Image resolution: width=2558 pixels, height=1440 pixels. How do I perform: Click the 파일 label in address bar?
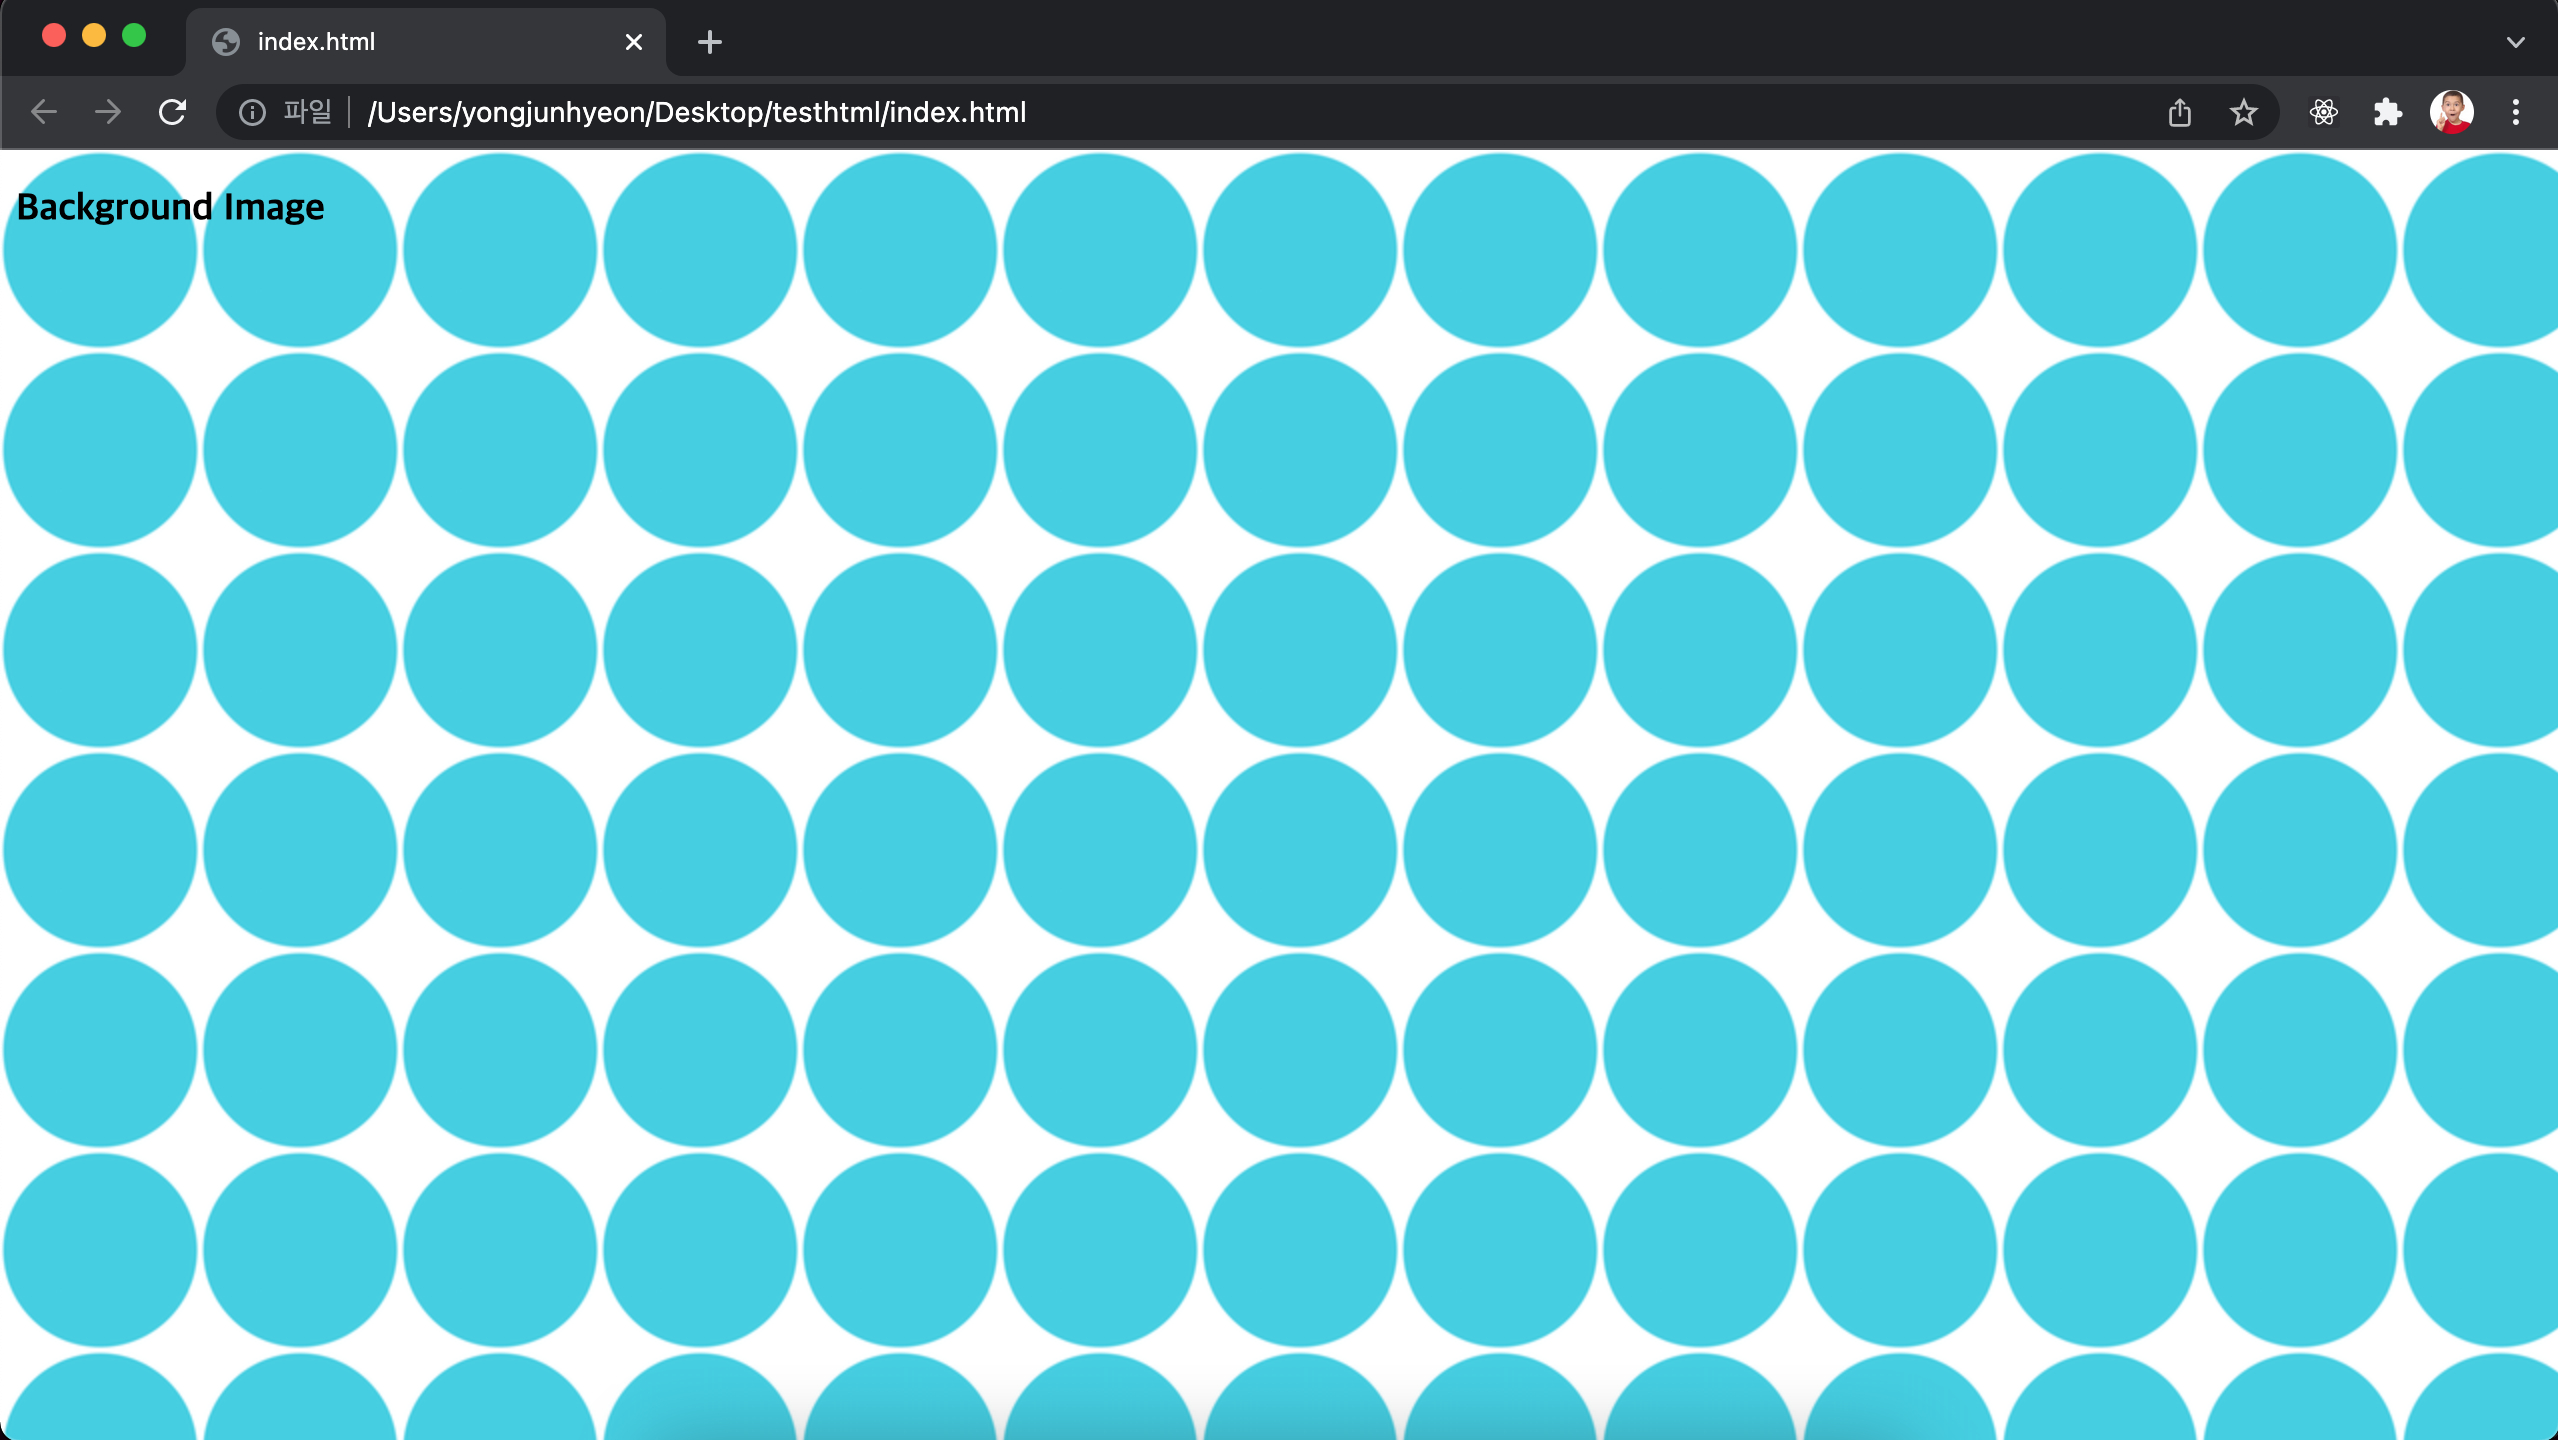pos(307,112)
